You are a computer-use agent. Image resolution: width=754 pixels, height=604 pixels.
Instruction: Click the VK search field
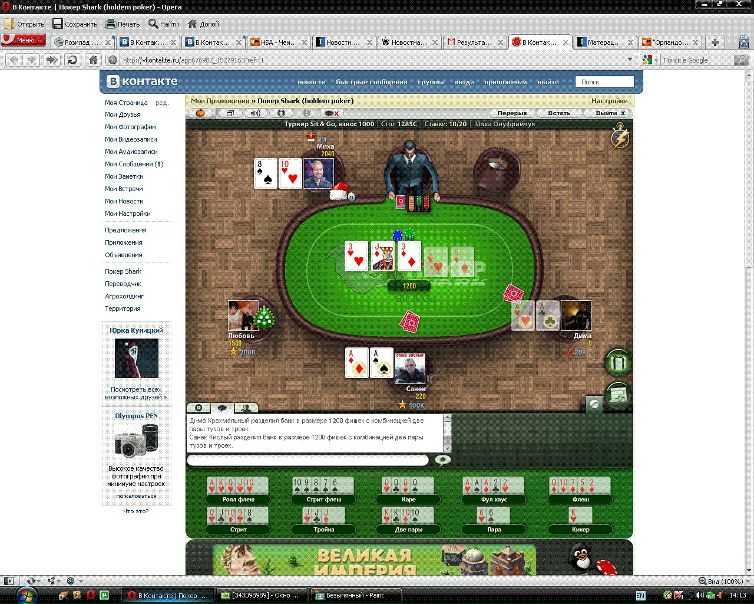604,82
